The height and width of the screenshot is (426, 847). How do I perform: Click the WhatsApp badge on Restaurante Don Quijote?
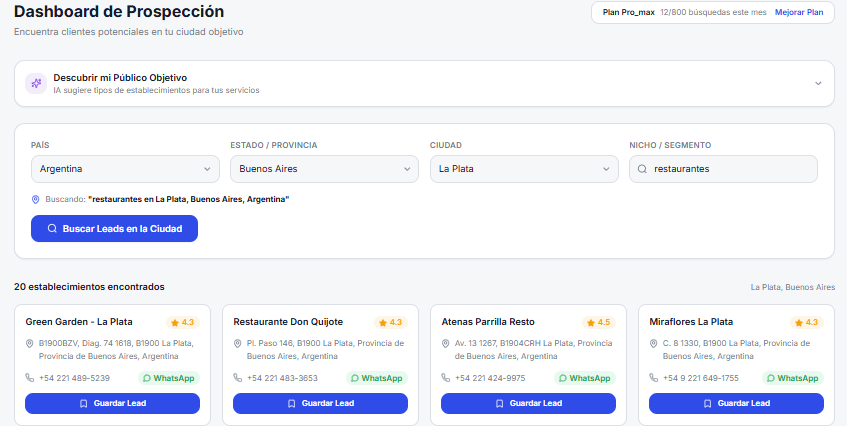tap(377, 378)
